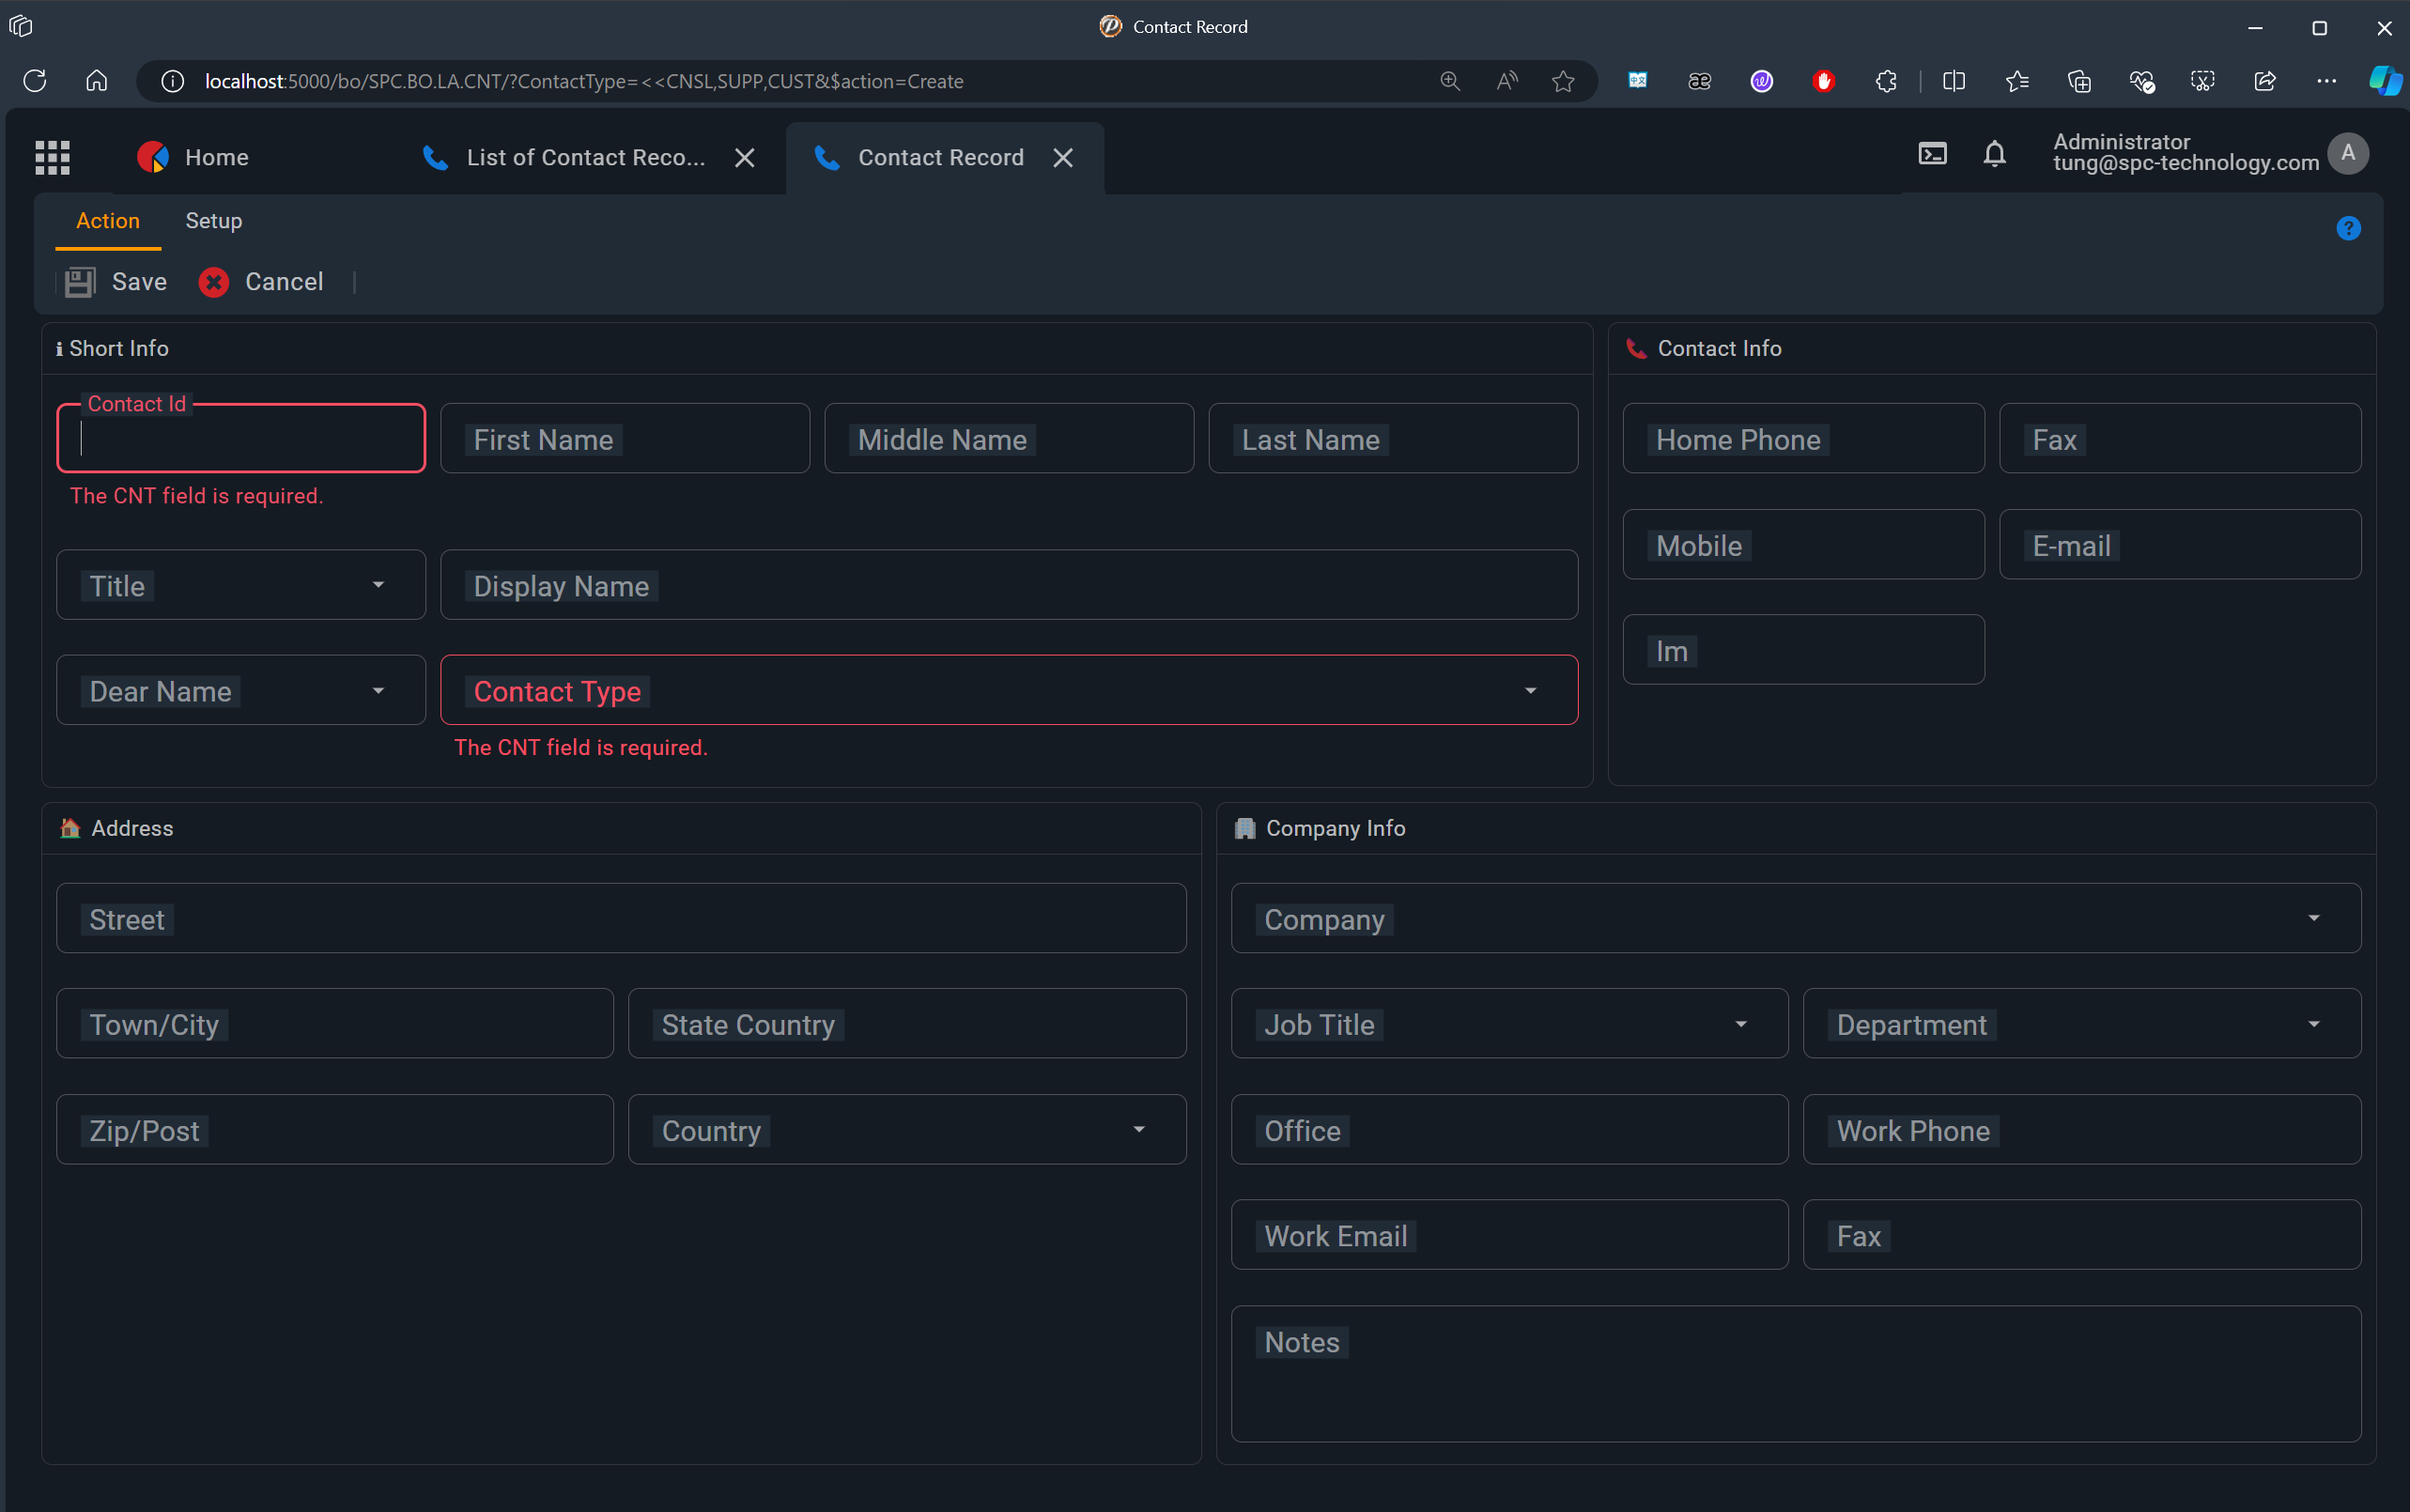This screenshot has width=2410, height=1512.
Task: Click the Street field
Action: (x=621, y=918)
